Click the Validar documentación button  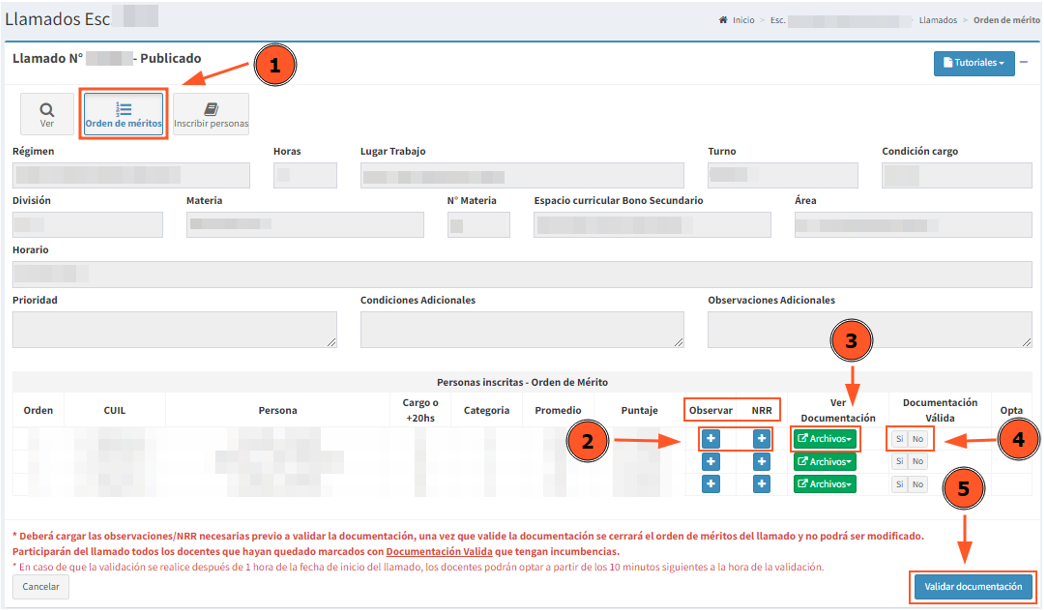coord(972,586)
